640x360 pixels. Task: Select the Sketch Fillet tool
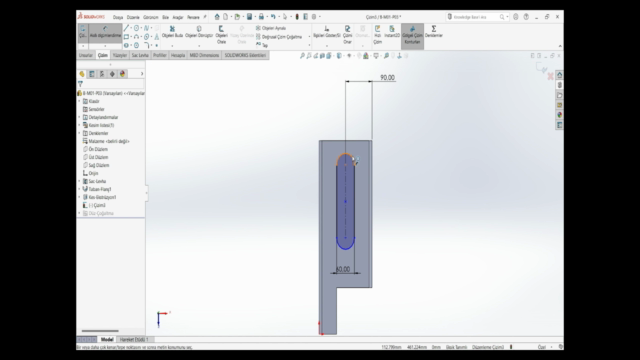pyautogui.click(x=147, y=45)
